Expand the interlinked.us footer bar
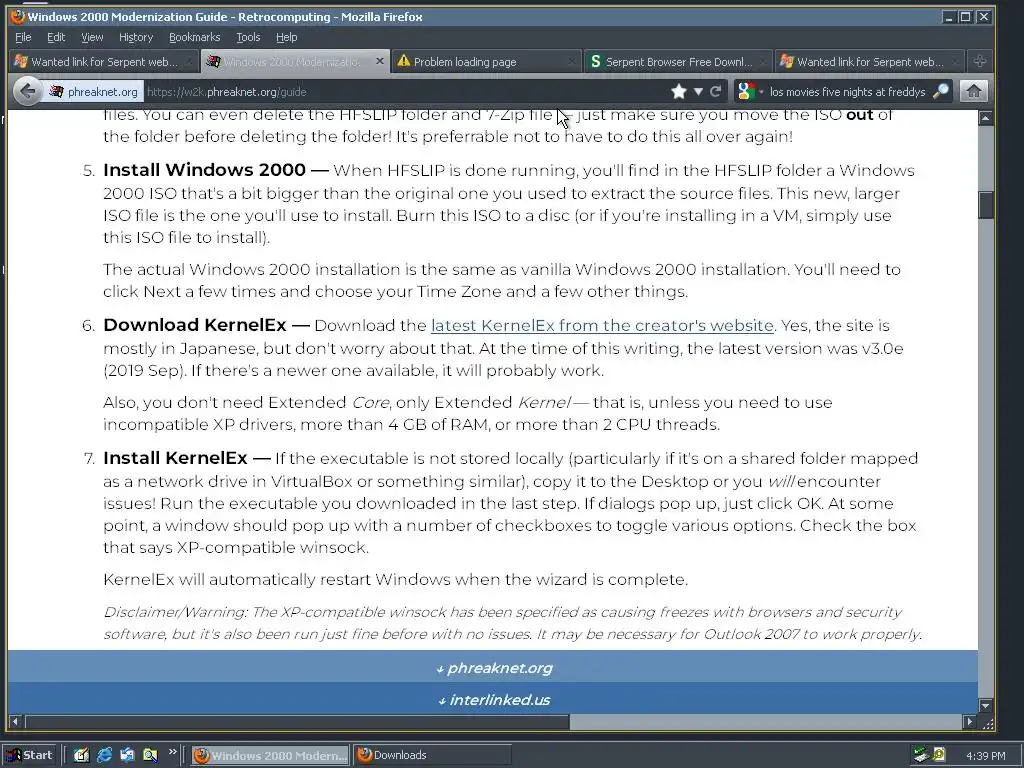Screen dimensions: 1024x768 493,699
